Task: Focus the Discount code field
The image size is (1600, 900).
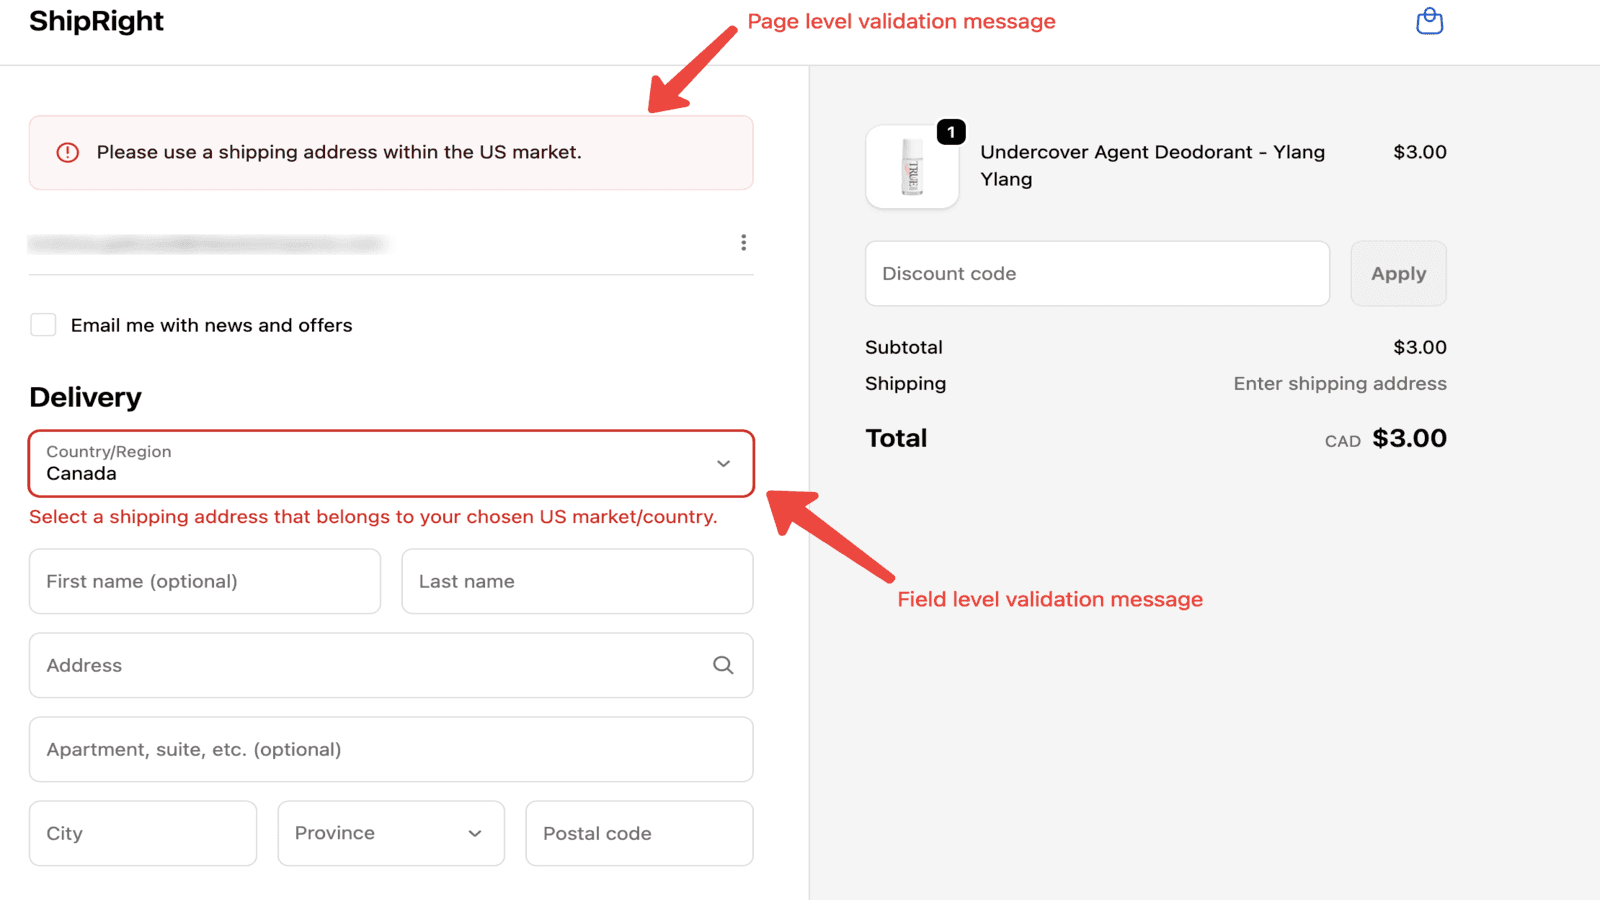Action: pos(1097,273)
